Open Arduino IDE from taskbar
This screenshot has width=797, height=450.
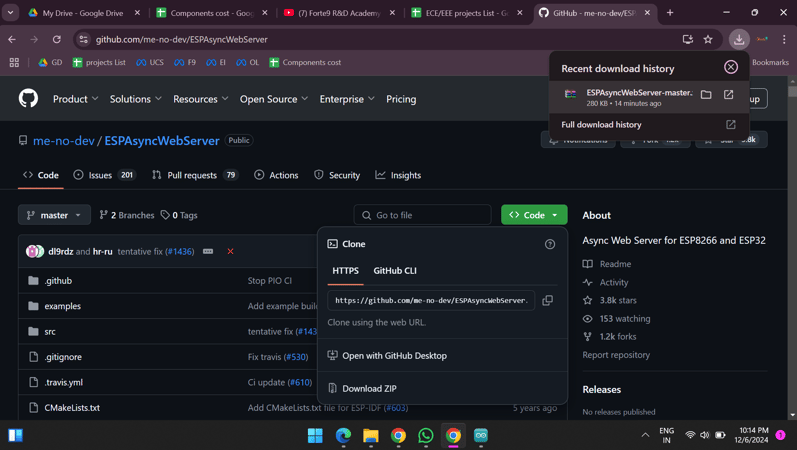tap(480, 436)
